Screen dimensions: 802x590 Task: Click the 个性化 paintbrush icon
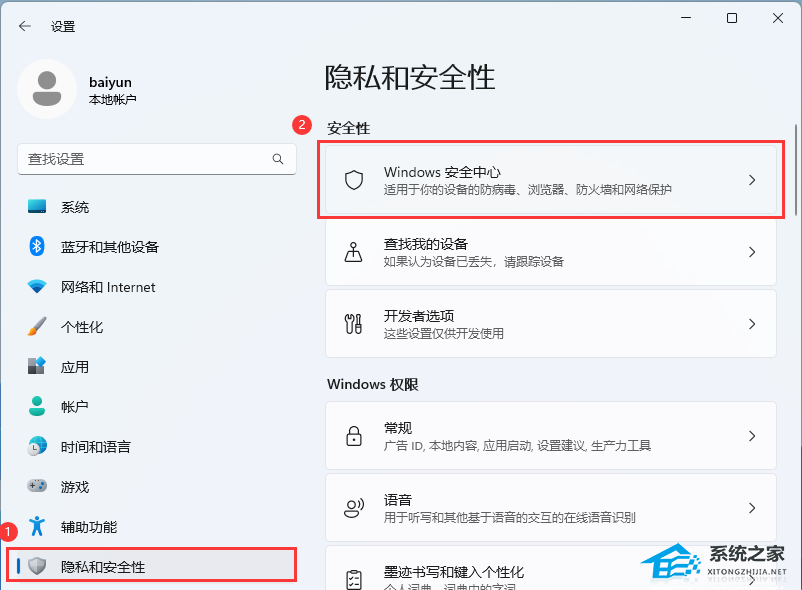point(38,327)
